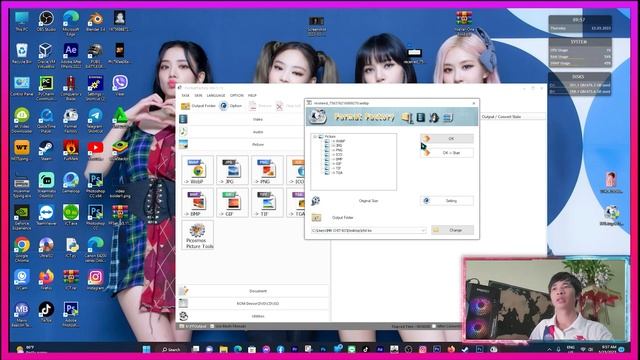This screenshot has height=360, width=640.
Task: Open the TASK menu
Action: 185,96
